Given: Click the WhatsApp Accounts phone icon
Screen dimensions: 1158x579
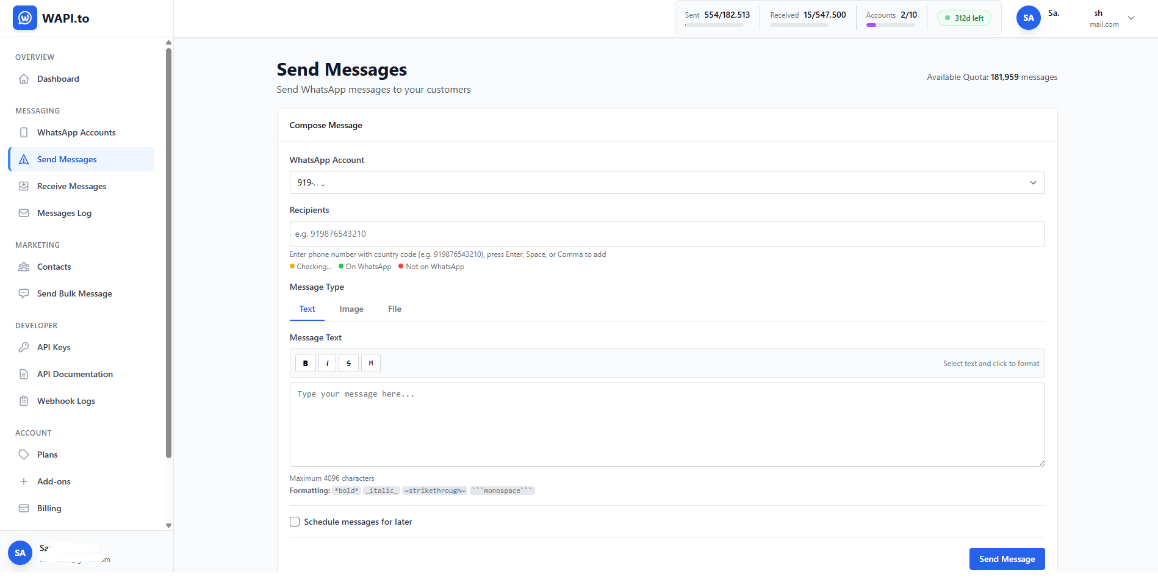Looking at the screenshot, I should [24, 133].
